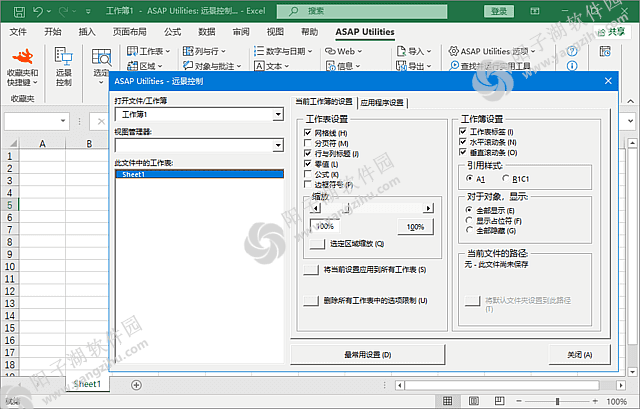The image size is (640, 409).
Task: Click the 100% zoom reset button
Action: (x=415, y=227)
